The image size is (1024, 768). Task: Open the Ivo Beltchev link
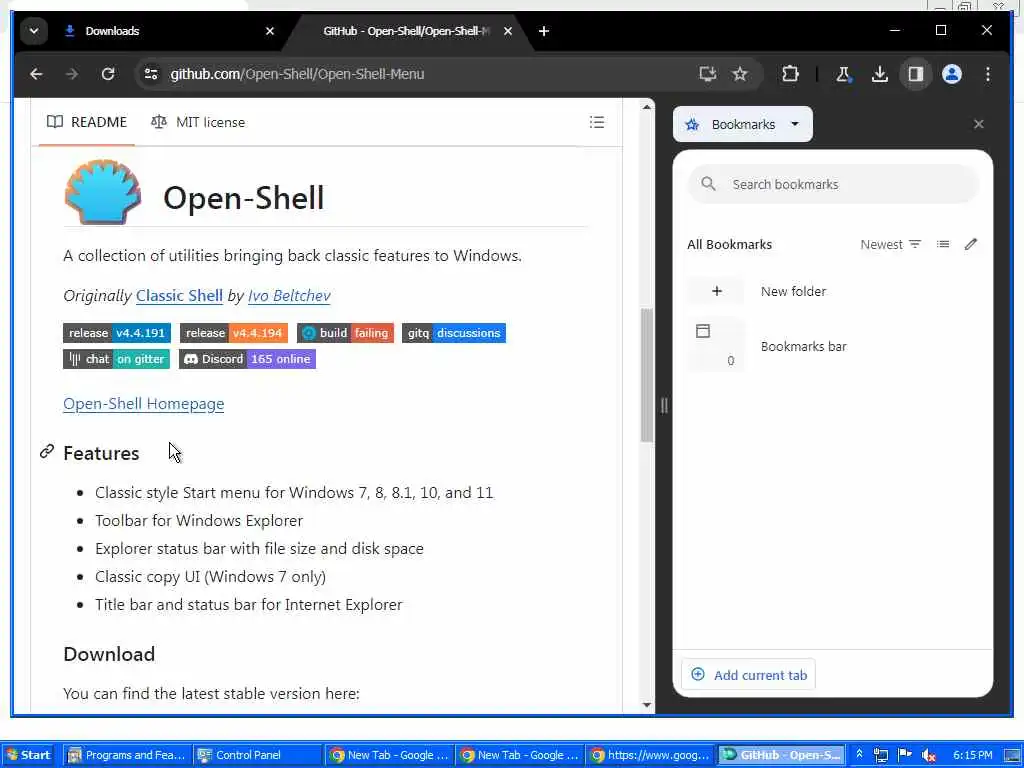point(289,296)
